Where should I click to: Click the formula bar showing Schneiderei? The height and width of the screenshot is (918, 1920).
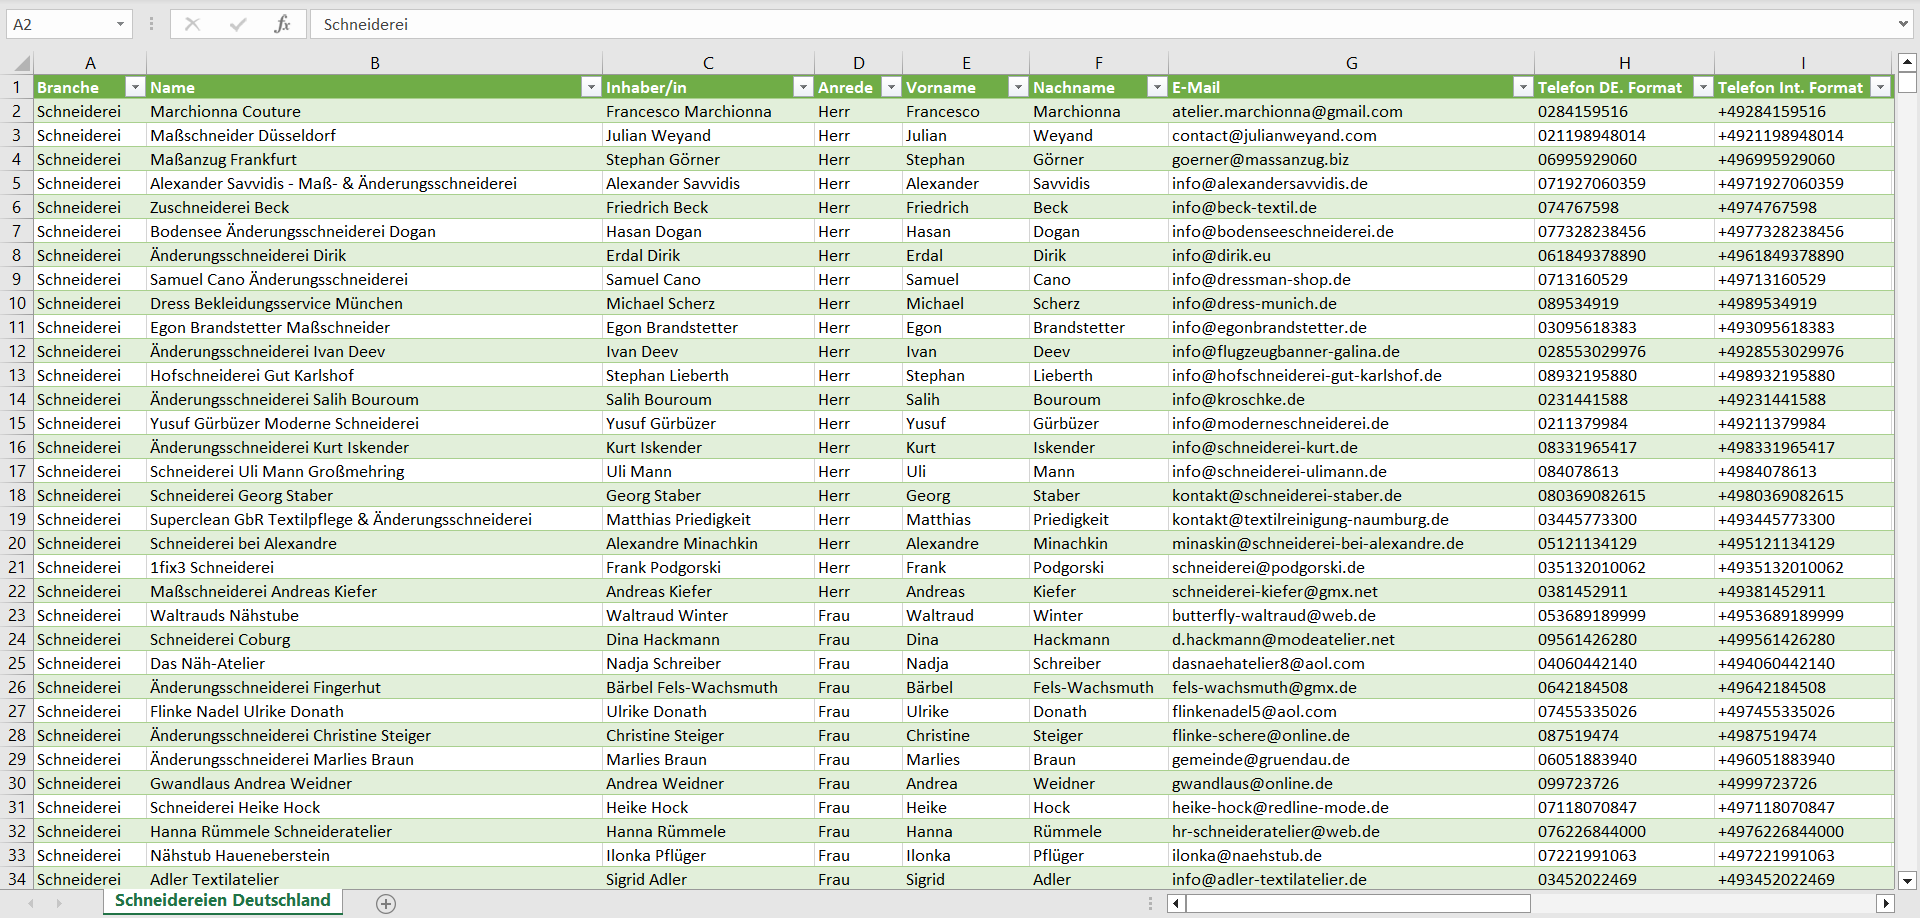click(x=1100, y=24)
